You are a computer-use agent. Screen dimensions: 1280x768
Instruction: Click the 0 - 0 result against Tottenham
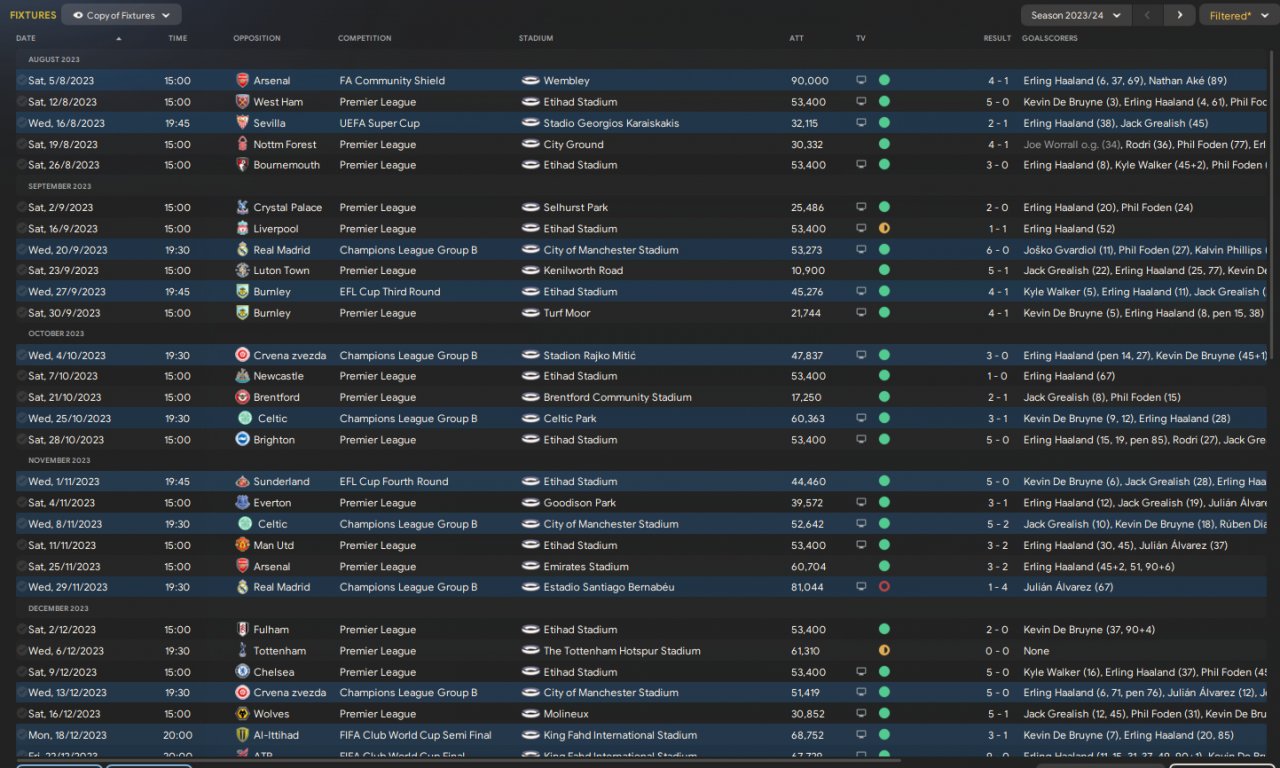tap(998, 651)
